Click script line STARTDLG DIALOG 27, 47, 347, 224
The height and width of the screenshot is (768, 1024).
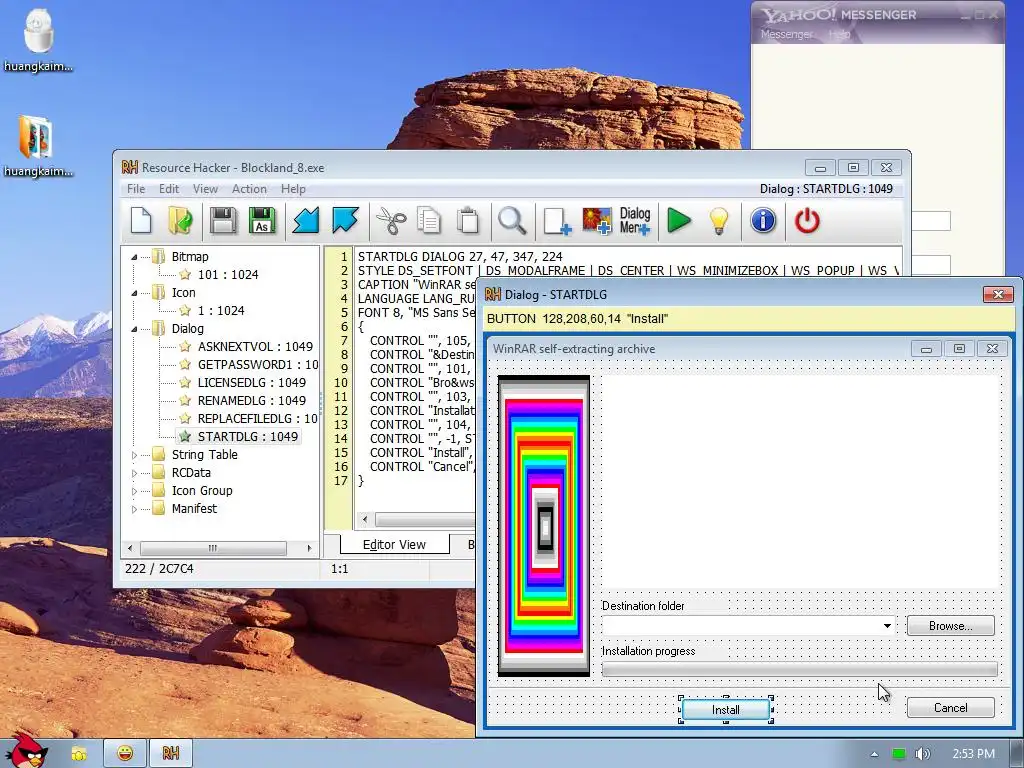(460, 257)
